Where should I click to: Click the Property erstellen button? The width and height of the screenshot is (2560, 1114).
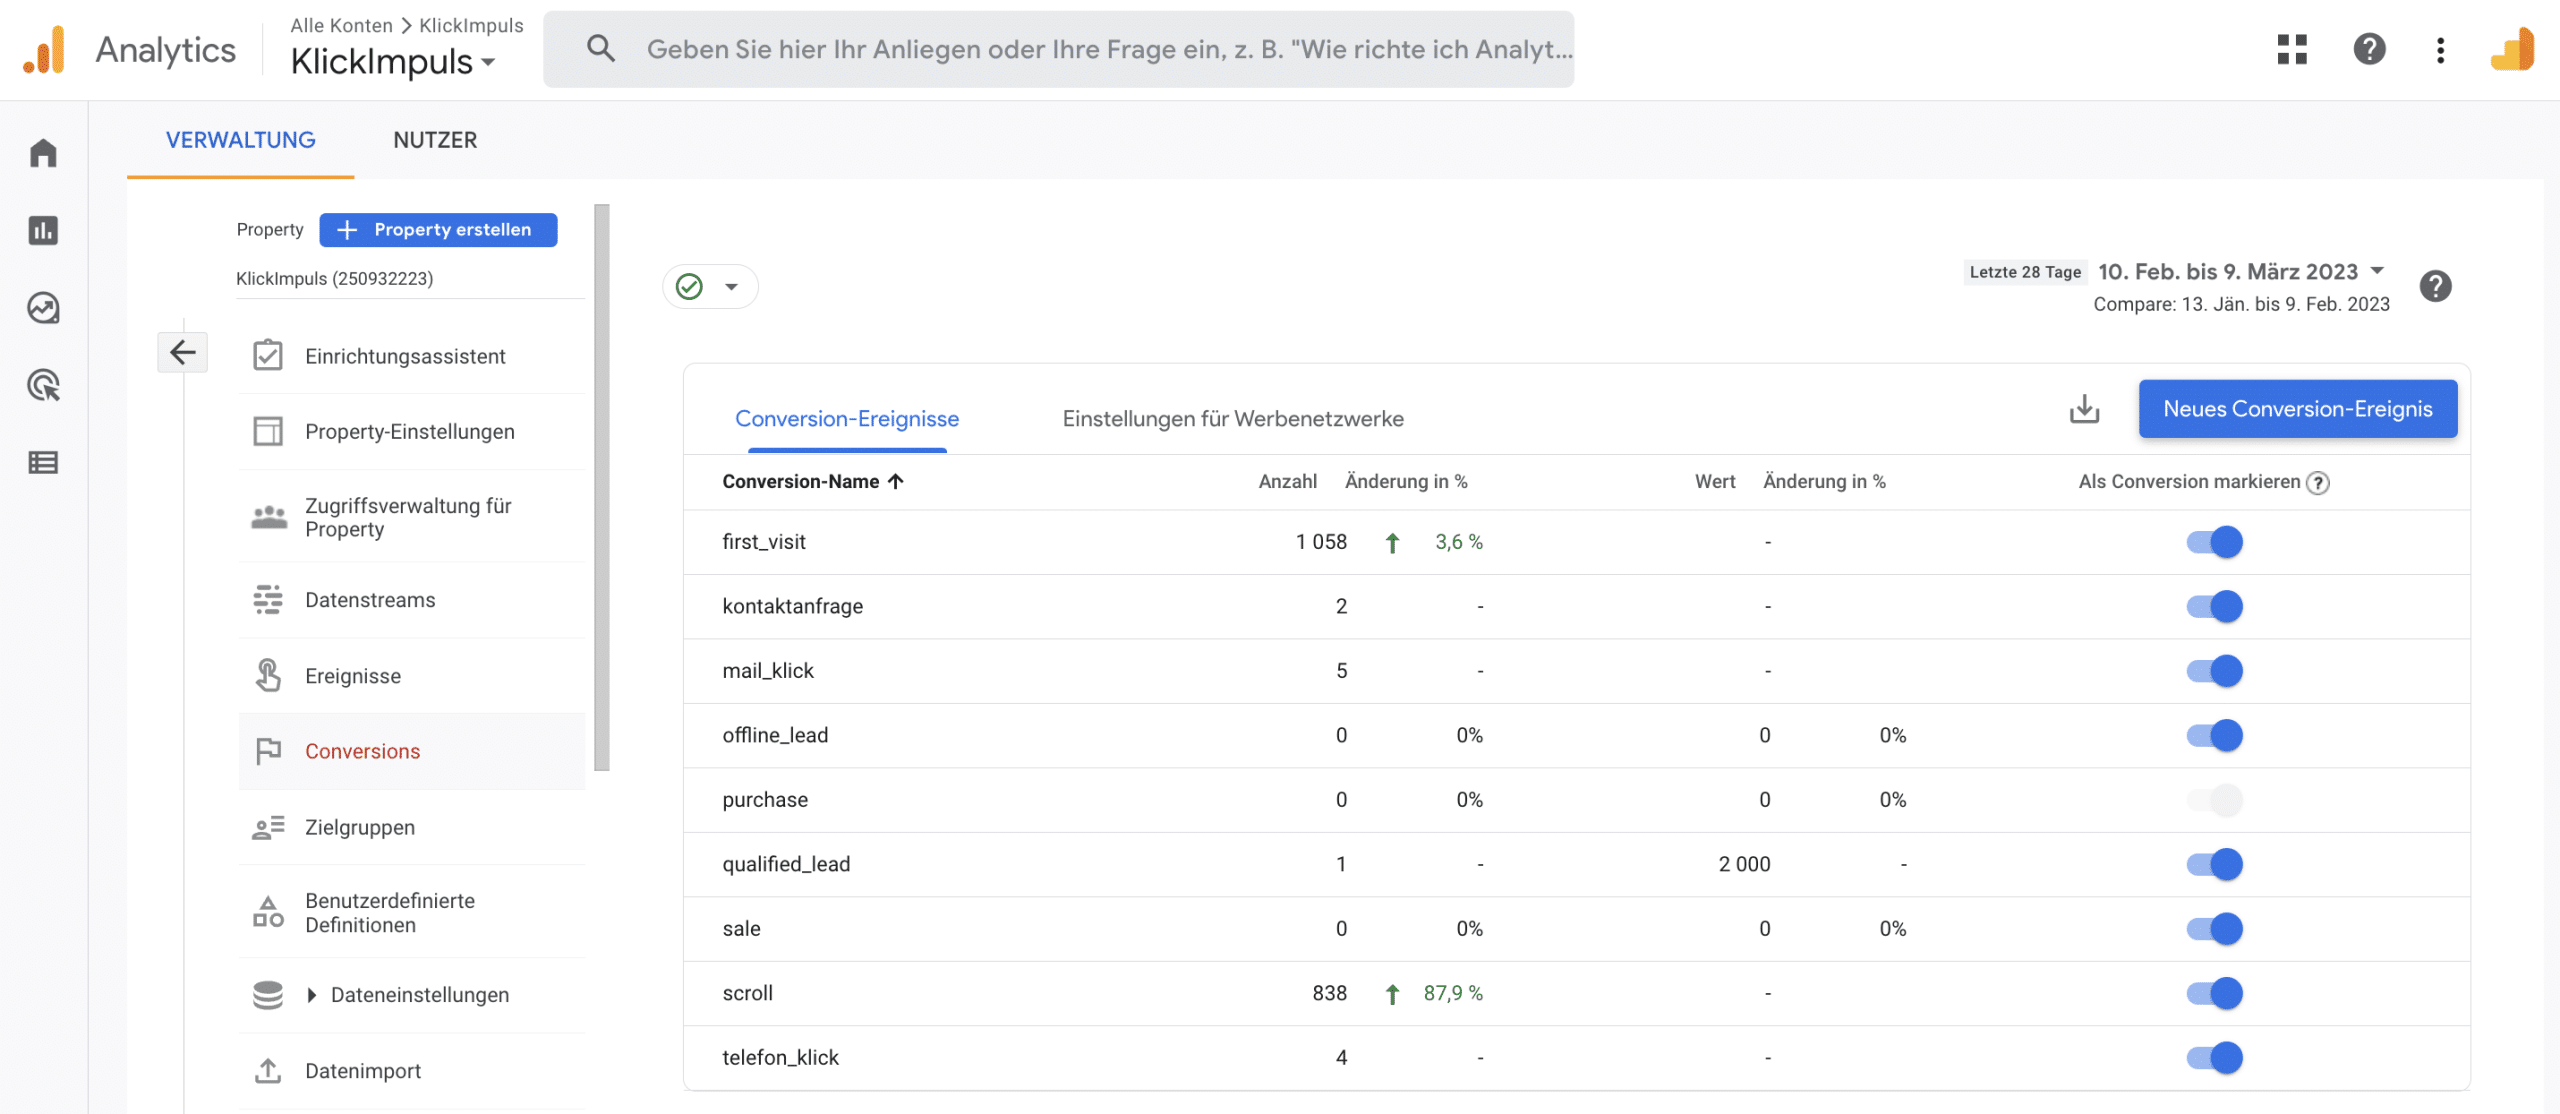point(438,230)
